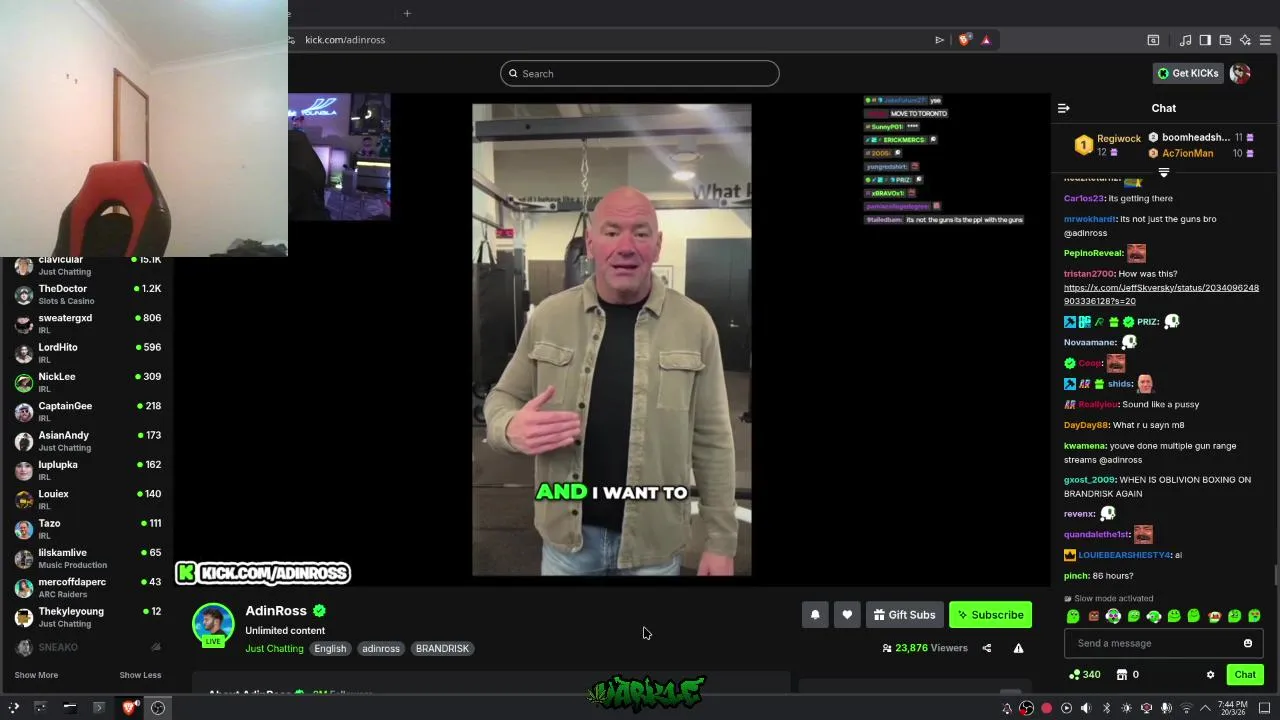Click AdinRoss channel avatar
The image size is (1280, 720).
(x=213, y=624)
